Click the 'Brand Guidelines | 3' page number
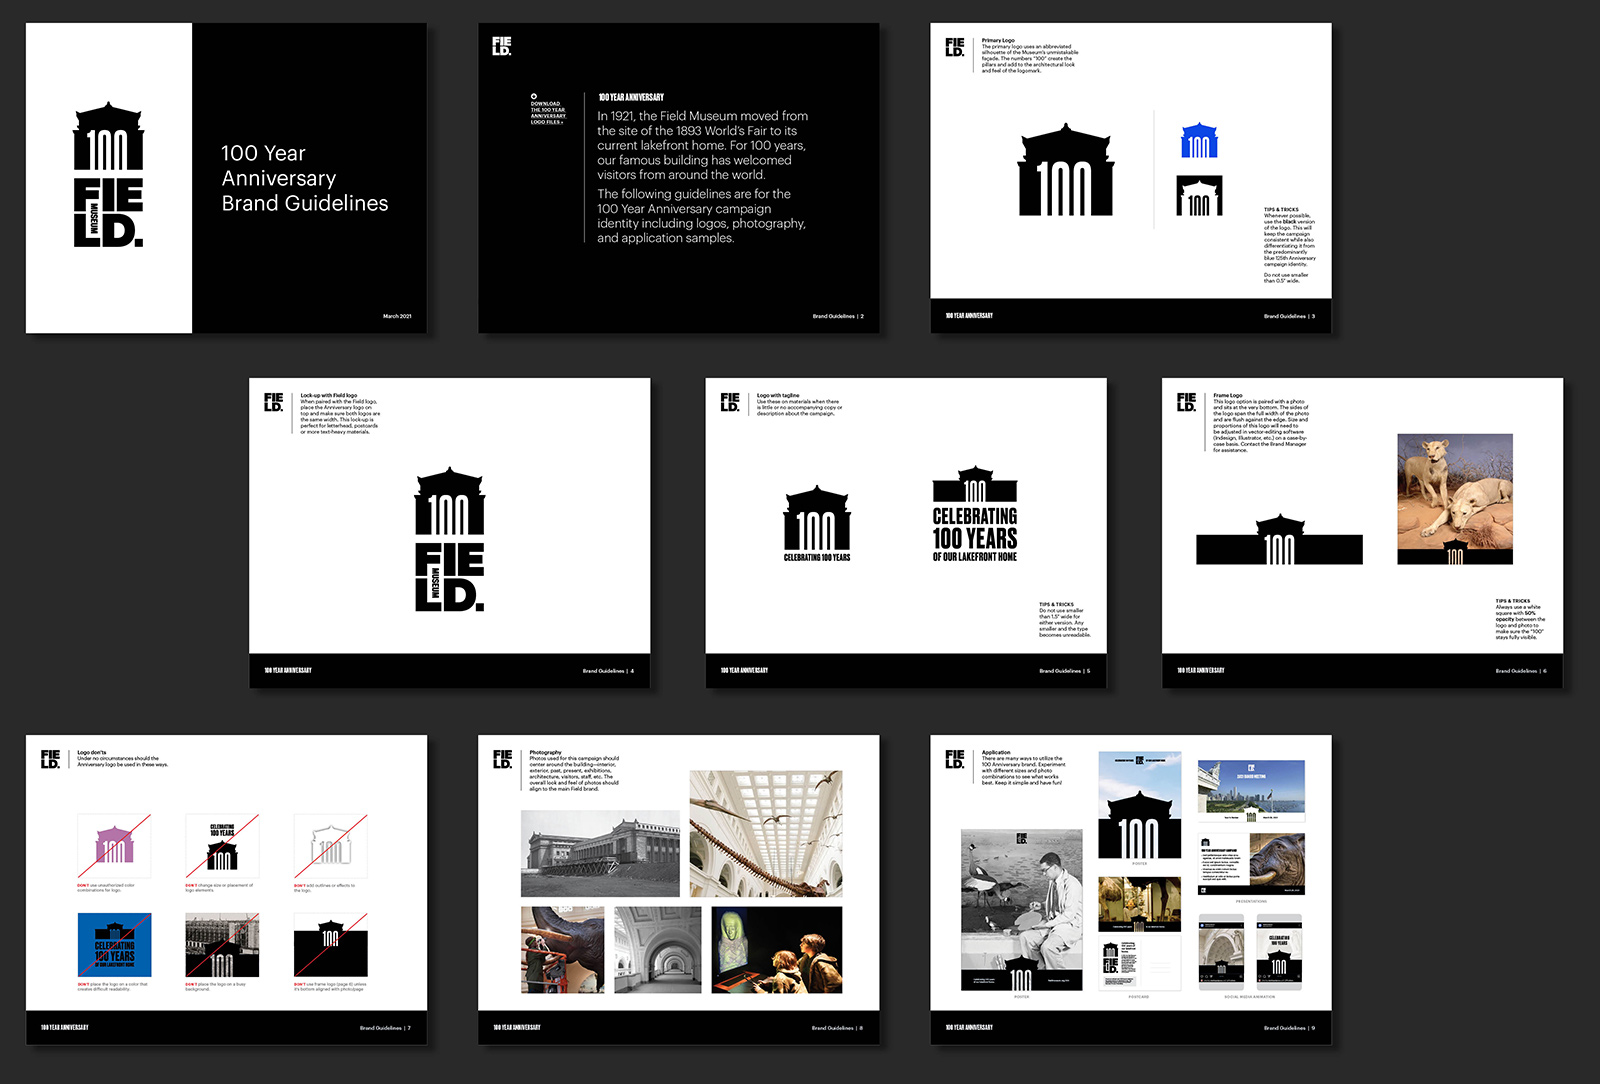This screenshot has width=1600, height=1084. click(1289, 316)
